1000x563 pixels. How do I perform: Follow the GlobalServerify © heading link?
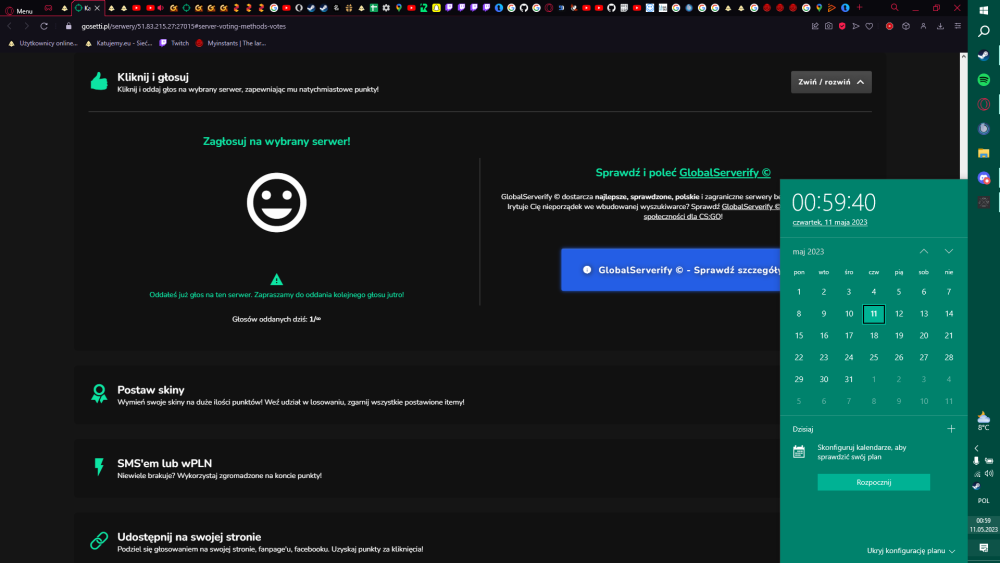724,173
